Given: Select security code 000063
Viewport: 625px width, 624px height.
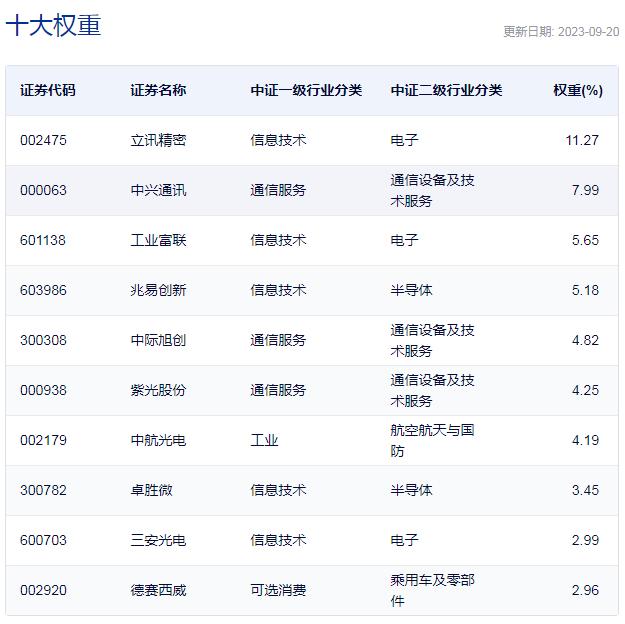Looking at the screenshot, I should 43,190.
